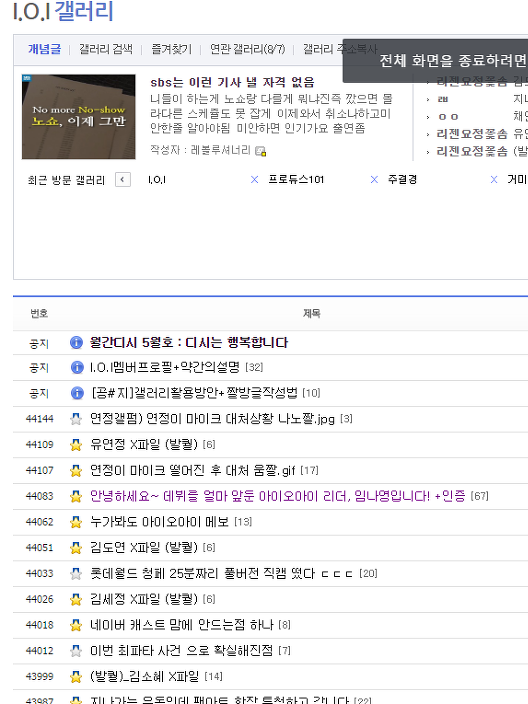Open 프로듀스101 recent gallery link
Image resolution: width=528 pixels, height=704 pixels.
(296, 180)
